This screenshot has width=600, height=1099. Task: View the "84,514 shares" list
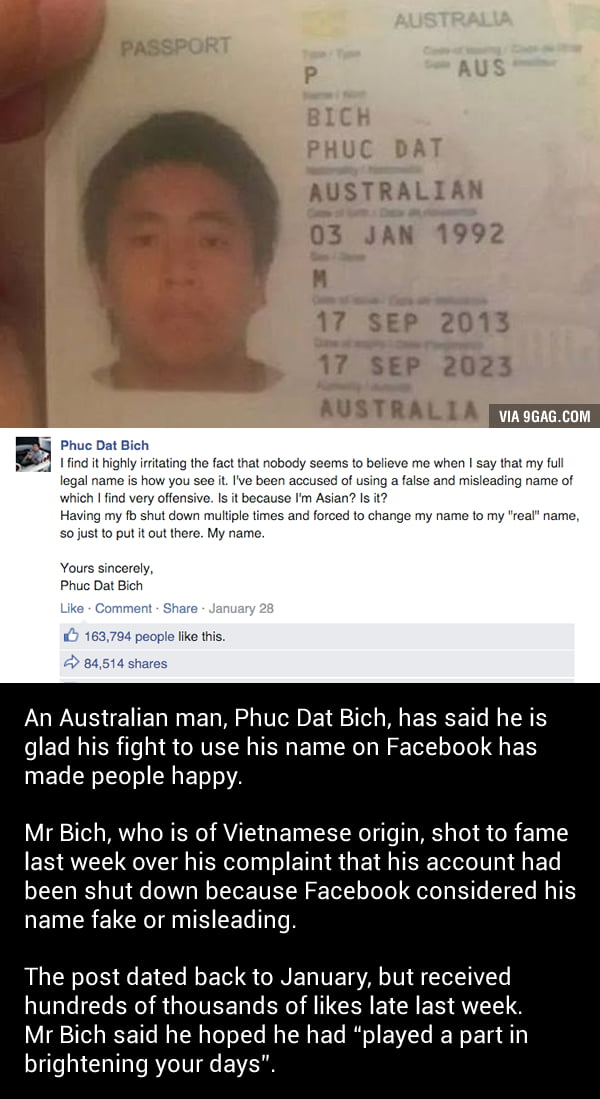(125, 663)
